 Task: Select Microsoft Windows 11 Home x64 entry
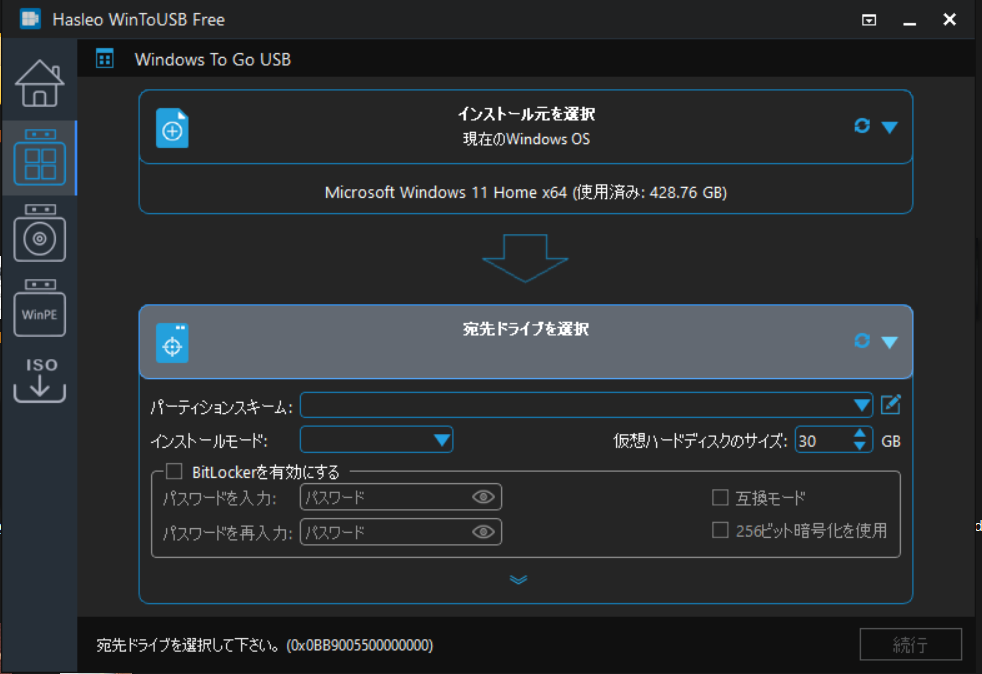(526, 191)
